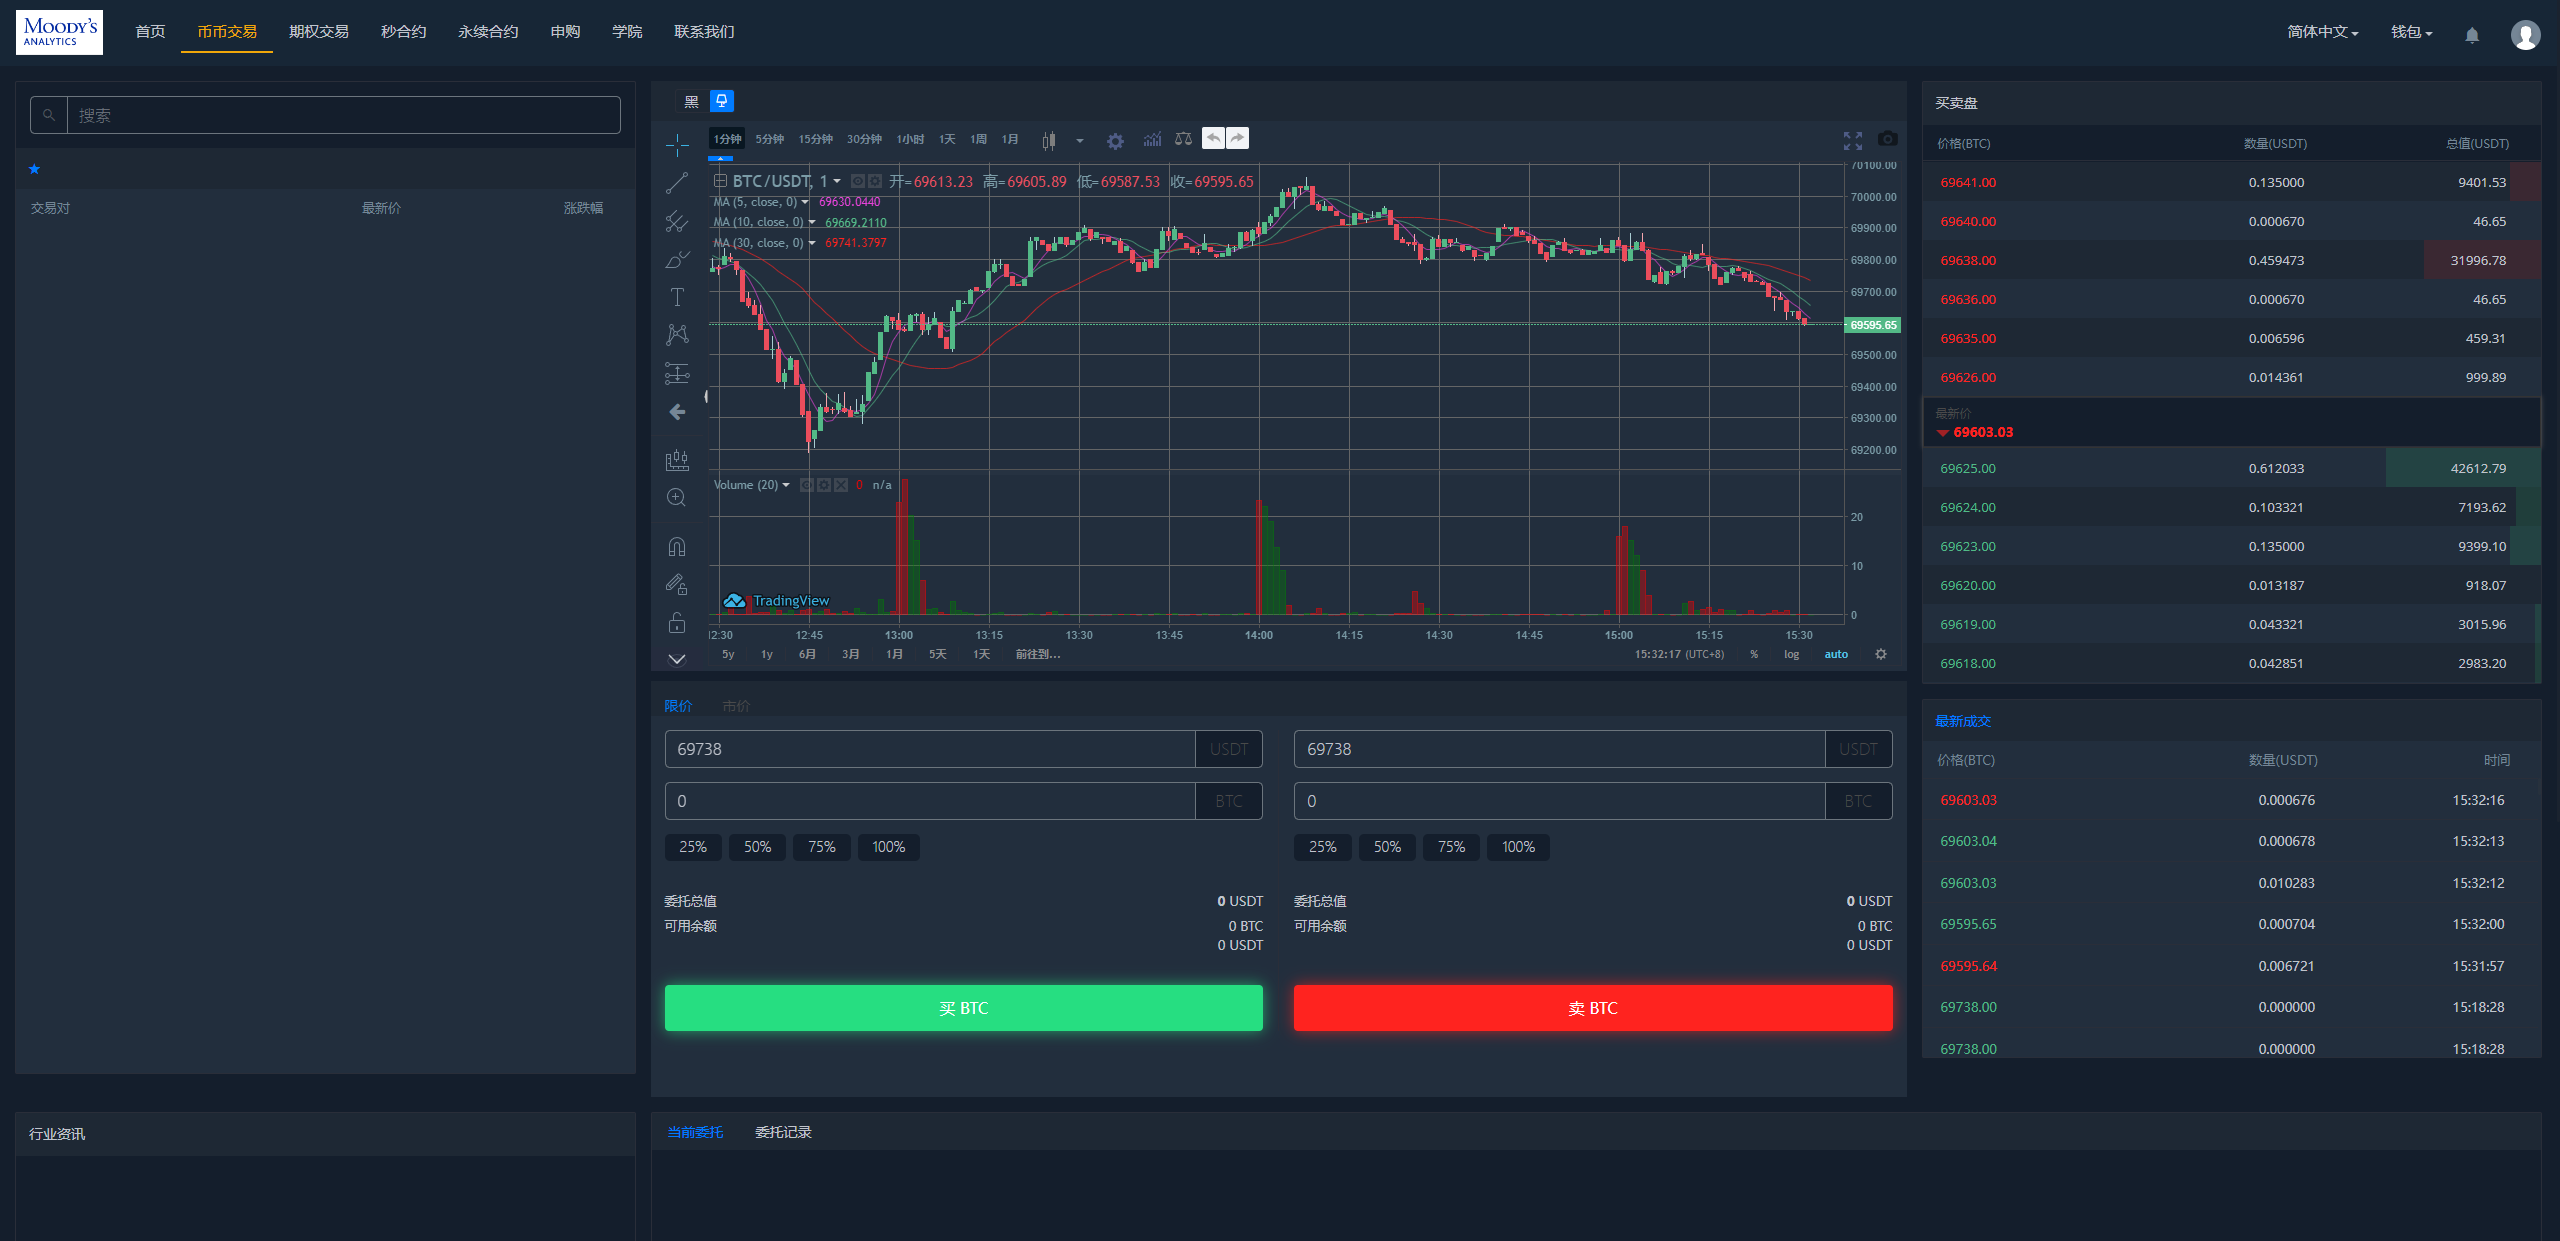Enter chart fullscreen mode
The height and width of the screenshot is (1241, 2560).
click(1853, 141)
